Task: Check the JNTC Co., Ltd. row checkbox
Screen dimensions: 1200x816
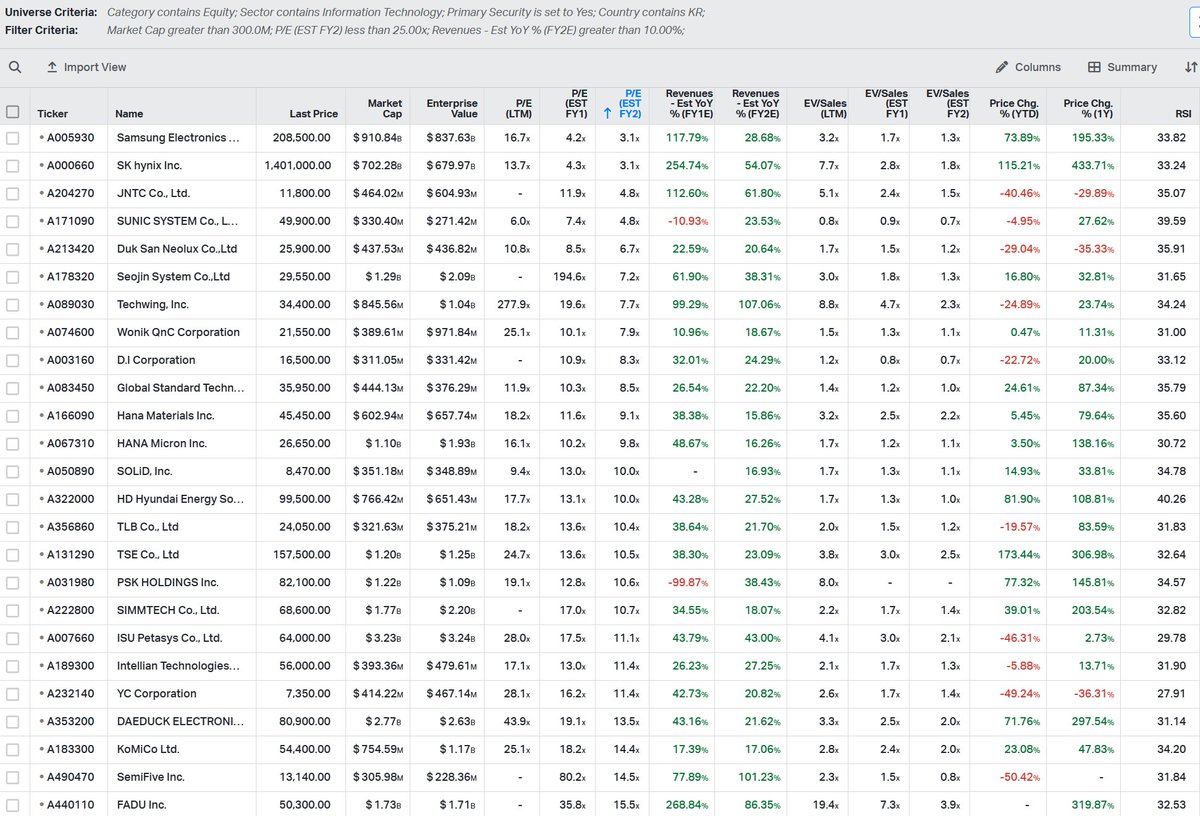Action: tap(13, 193)
